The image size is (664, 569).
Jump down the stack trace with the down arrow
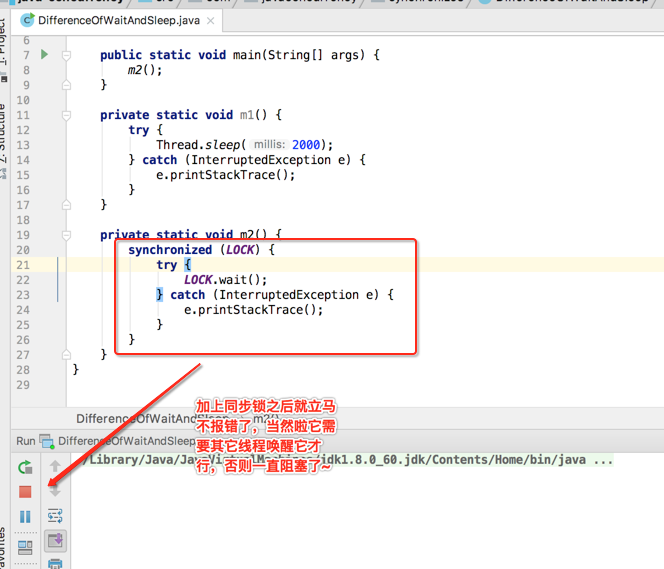[55, 491]
